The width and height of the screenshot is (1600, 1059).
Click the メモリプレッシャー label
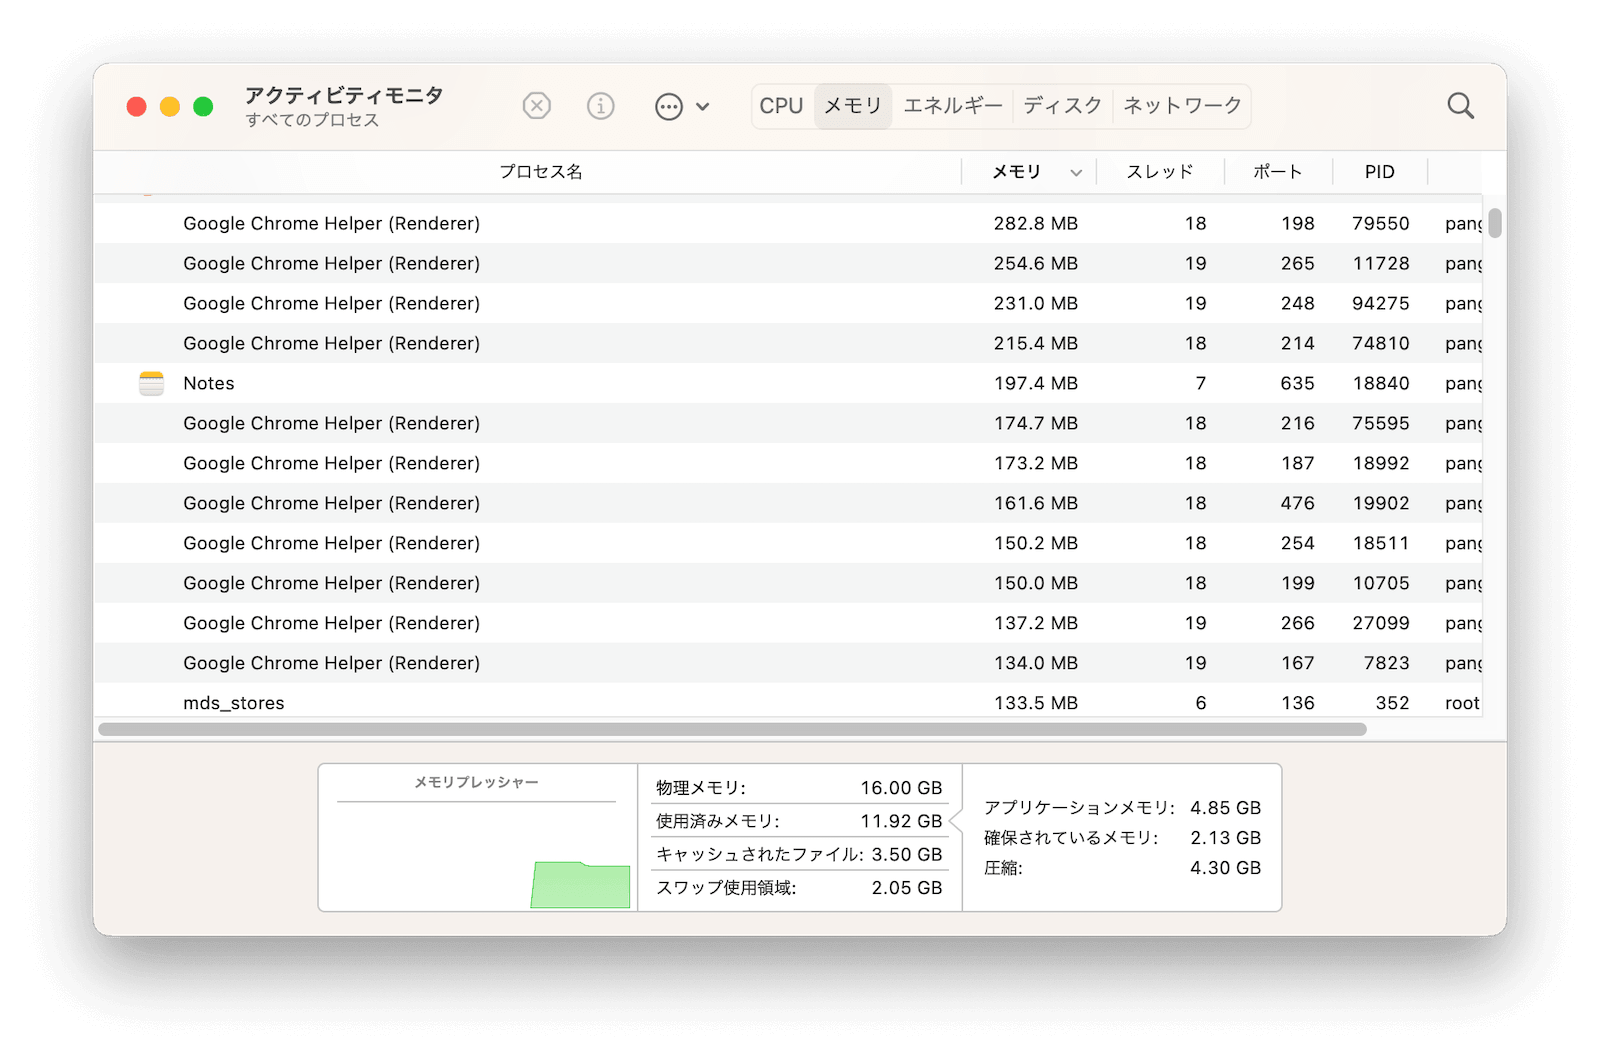point(476,782)
